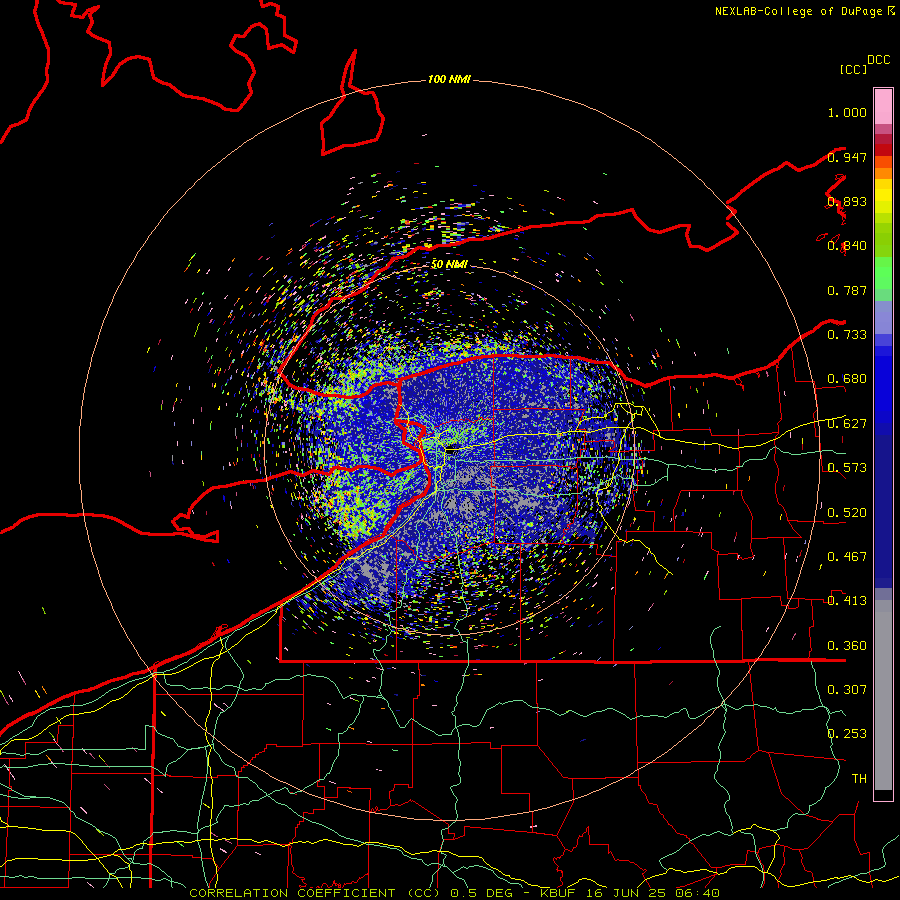Click the 0.360 legend value
This screenshot has width=900, height=900.
point(847,646)
